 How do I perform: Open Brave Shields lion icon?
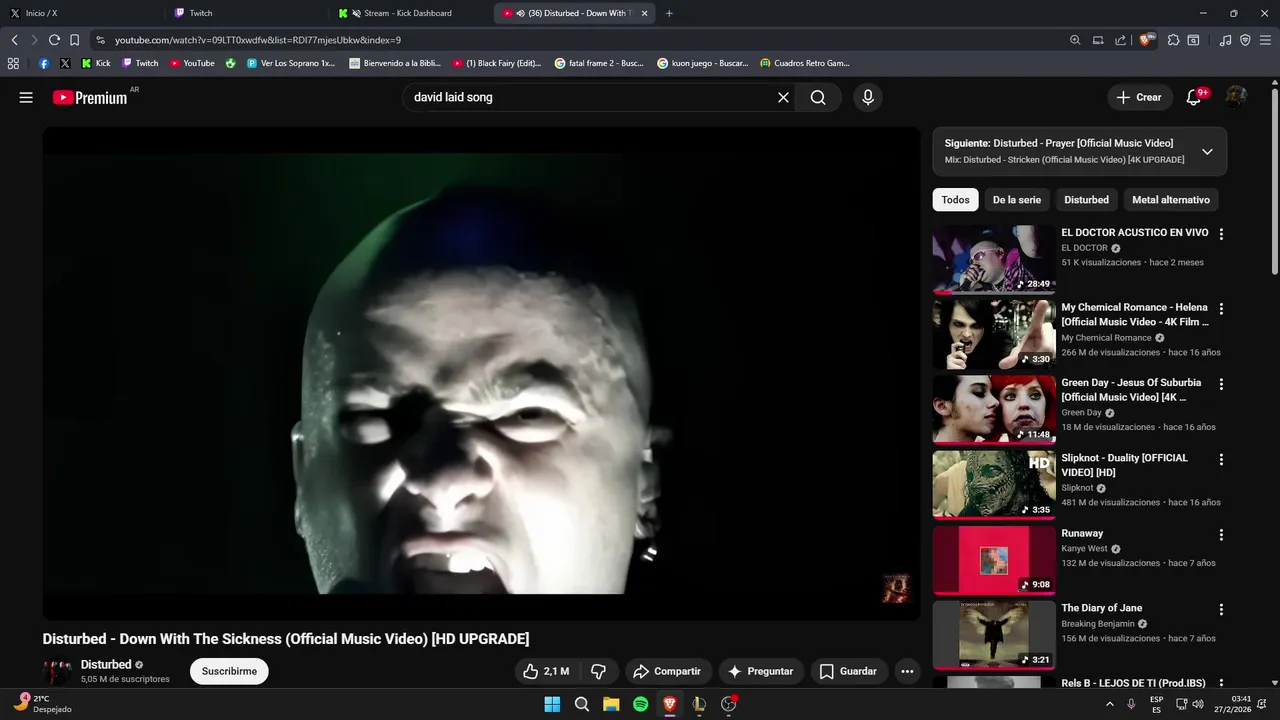[1146, 40]
